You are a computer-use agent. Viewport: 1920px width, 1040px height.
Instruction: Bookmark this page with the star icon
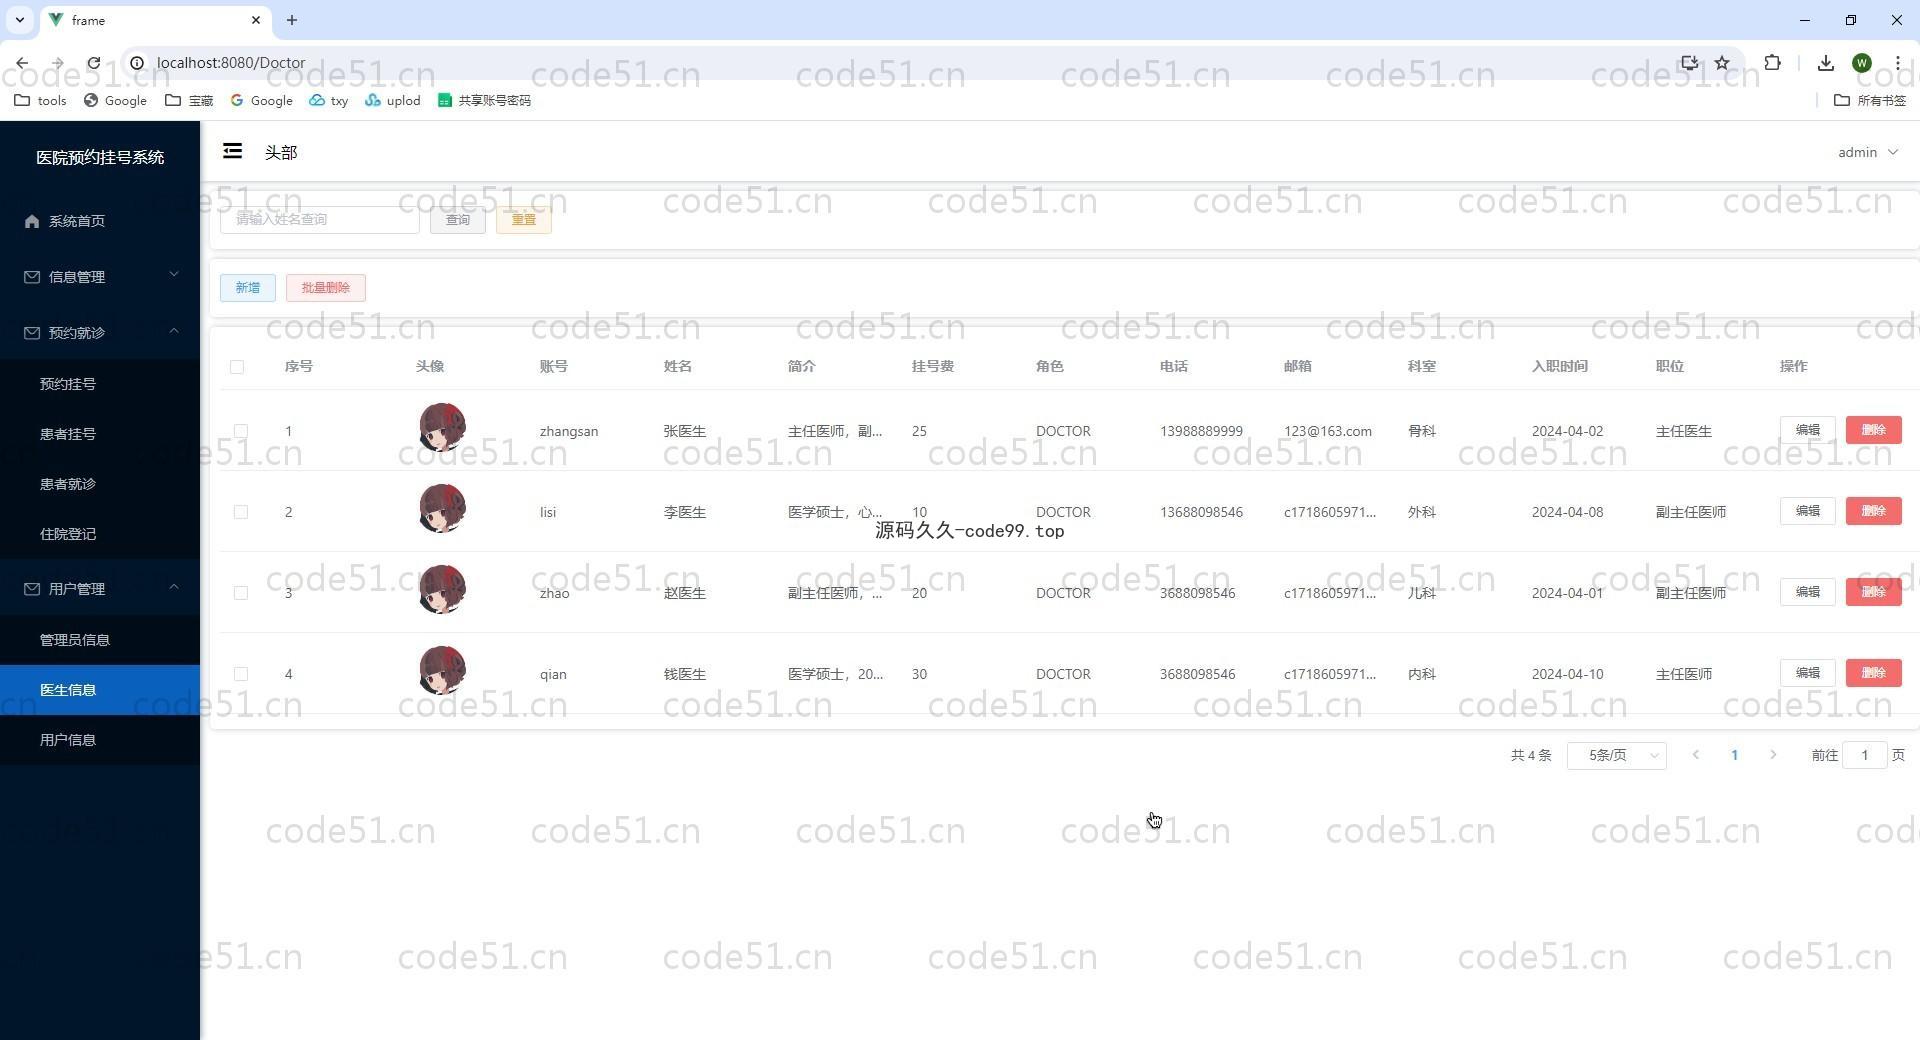(1722, 63)
